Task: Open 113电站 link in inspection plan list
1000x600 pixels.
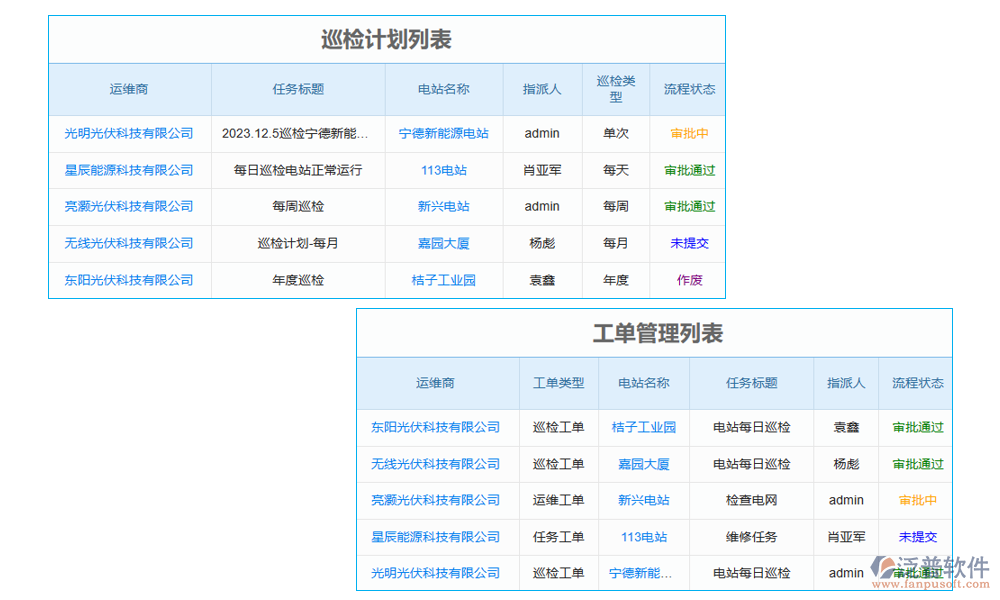Action: 443,170
